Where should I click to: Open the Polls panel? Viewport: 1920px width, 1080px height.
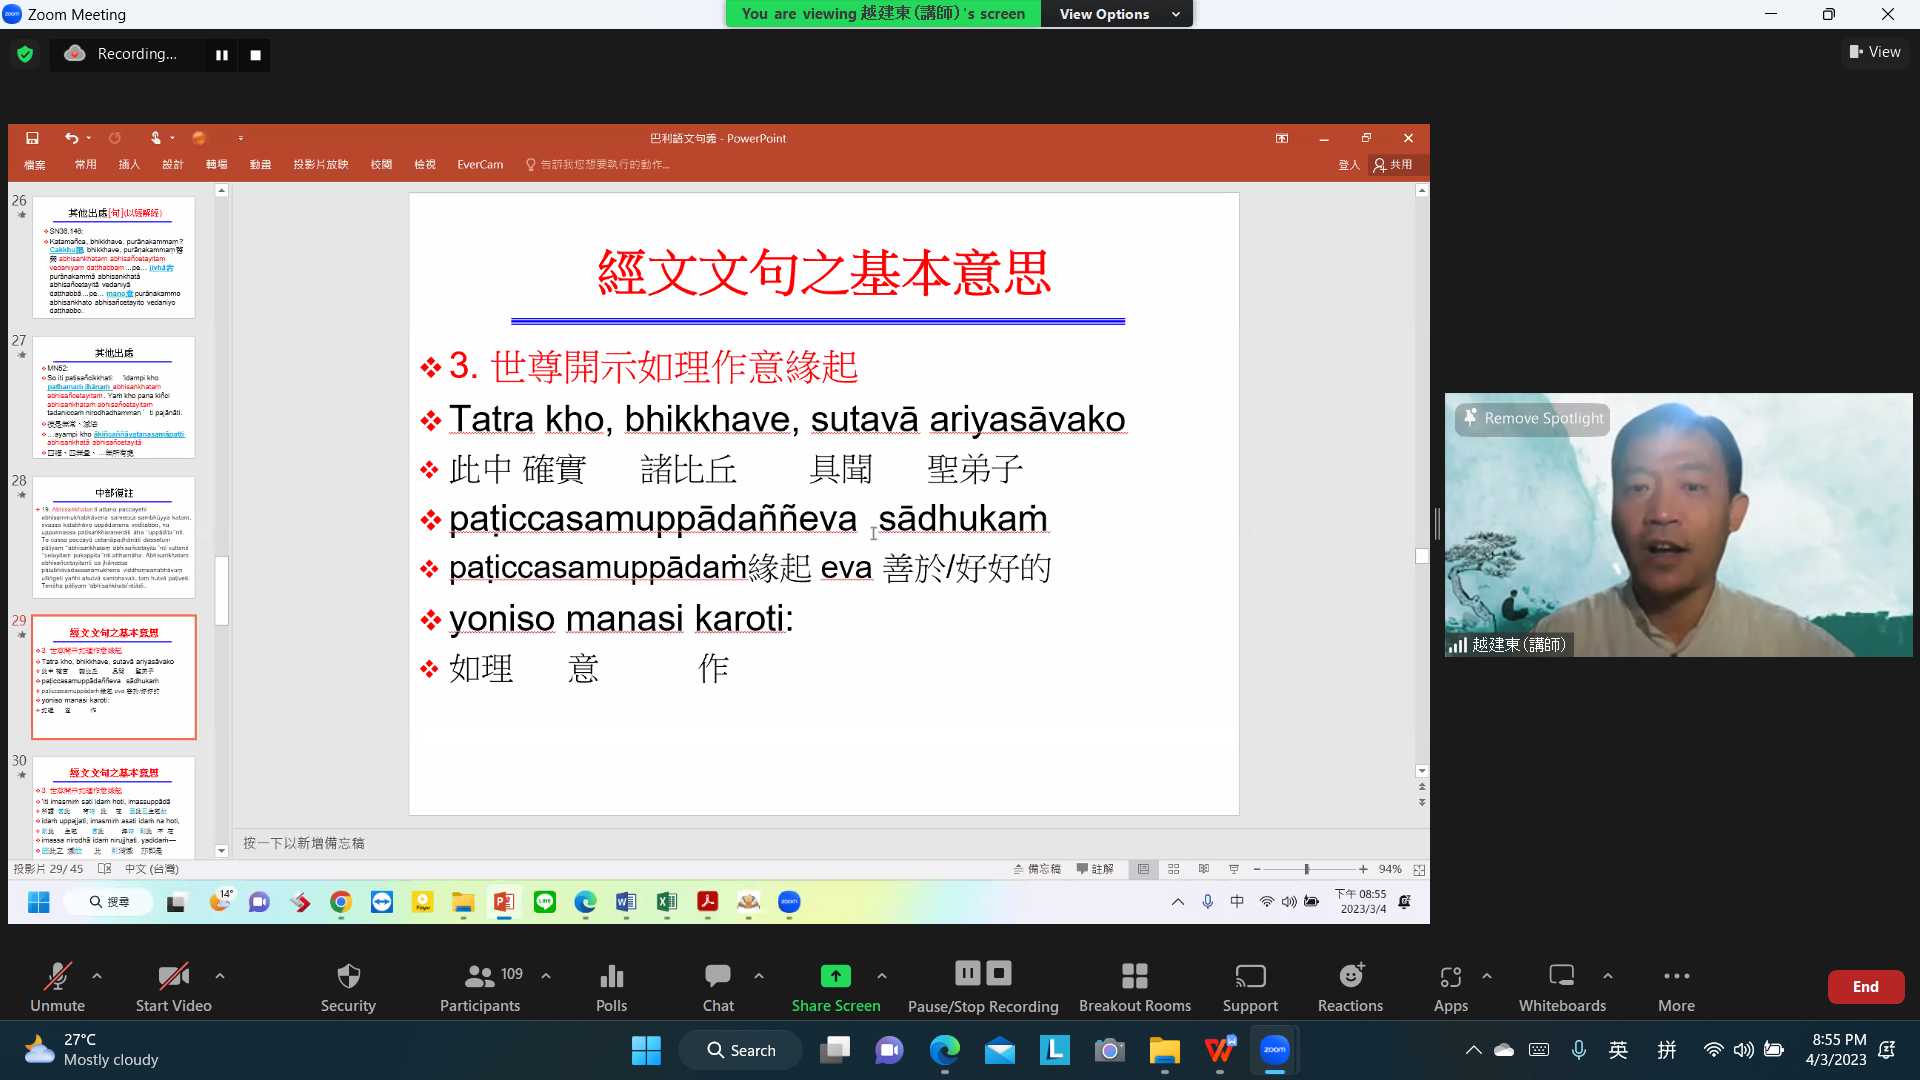coord(611,976)
